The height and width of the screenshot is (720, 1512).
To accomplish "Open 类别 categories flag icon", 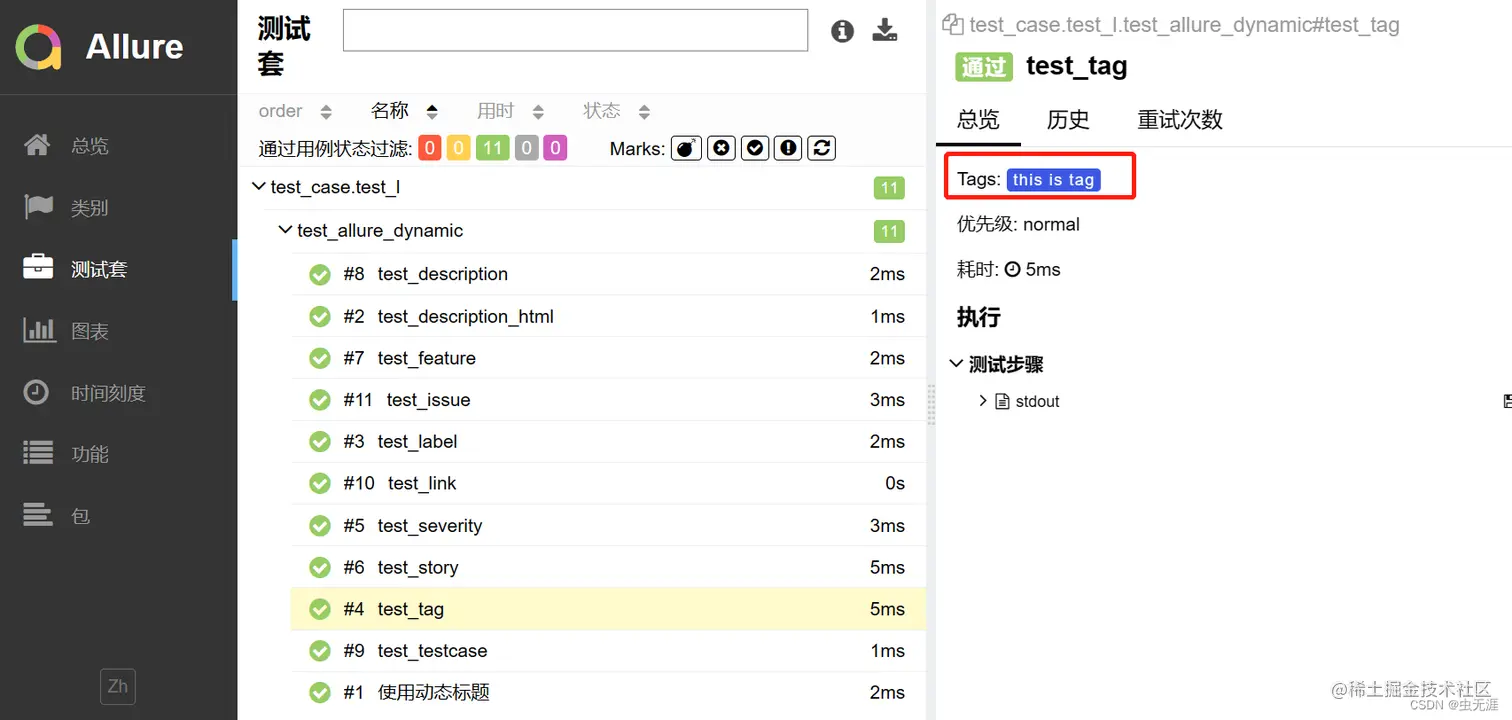I will point(38,207).
